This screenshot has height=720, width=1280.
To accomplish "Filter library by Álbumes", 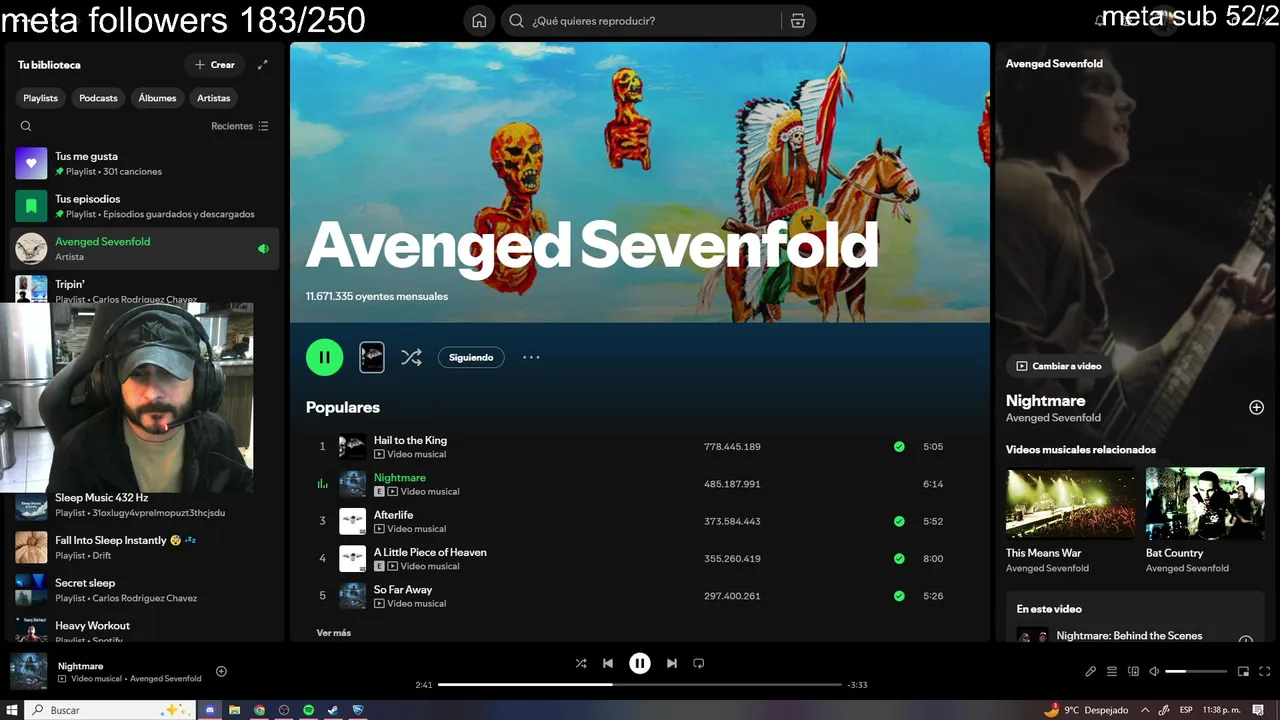I will click(157, 98).
